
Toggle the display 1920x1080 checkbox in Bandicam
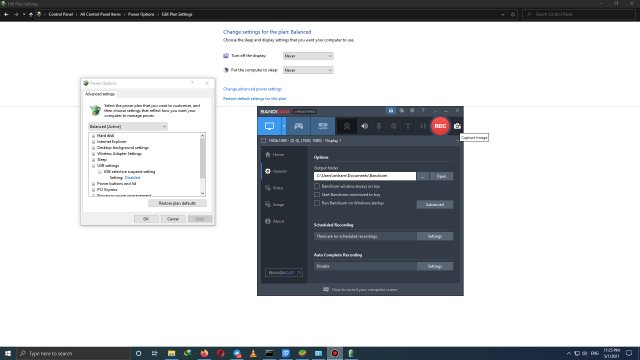[x=264, y=140]
